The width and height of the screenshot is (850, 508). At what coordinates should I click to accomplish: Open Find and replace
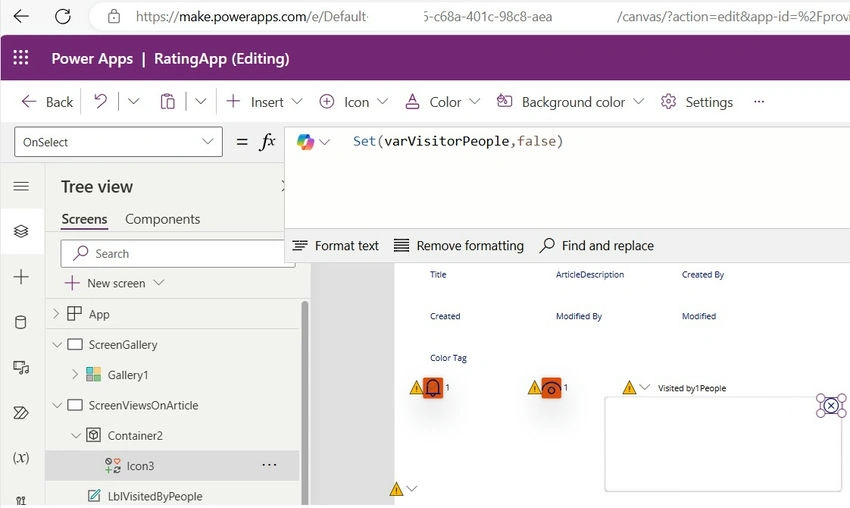pyautogui.click(x=597, y=246)
